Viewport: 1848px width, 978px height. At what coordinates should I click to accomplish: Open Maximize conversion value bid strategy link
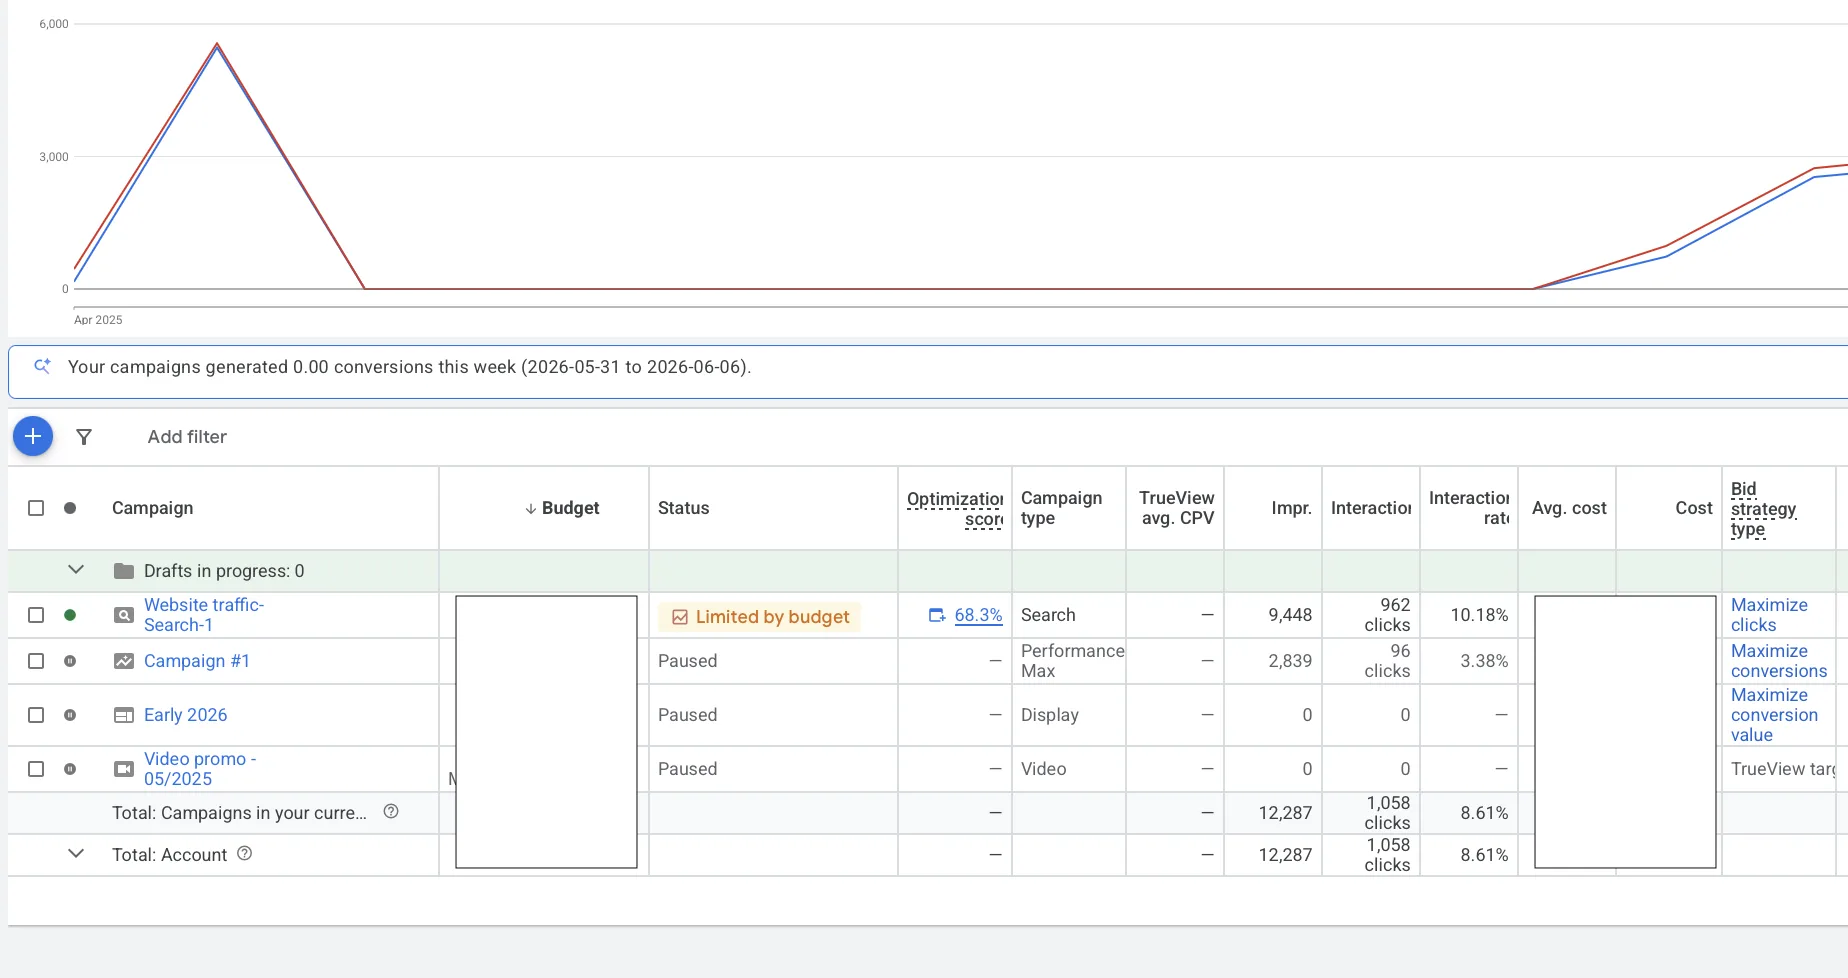coord(1774,715)
